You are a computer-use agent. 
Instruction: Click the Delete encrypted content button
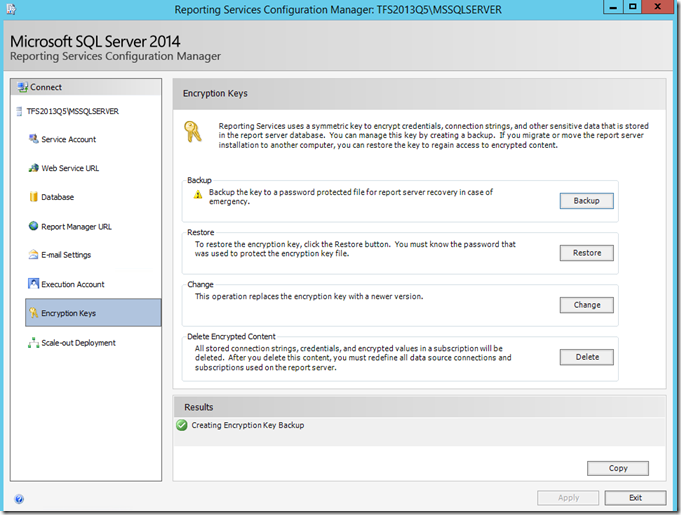pos(586,357)
